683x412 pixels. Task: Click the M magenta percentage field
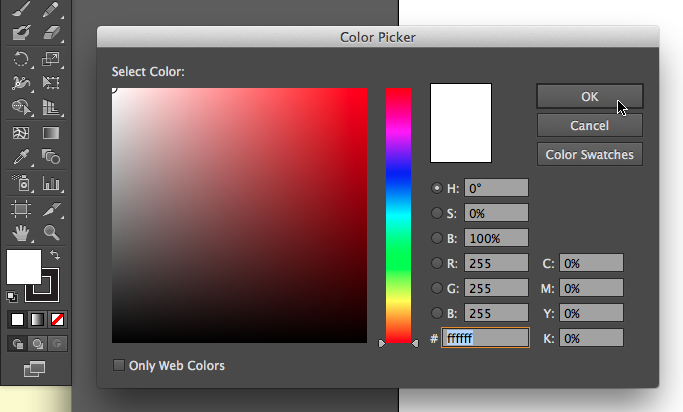pos(591,288)
